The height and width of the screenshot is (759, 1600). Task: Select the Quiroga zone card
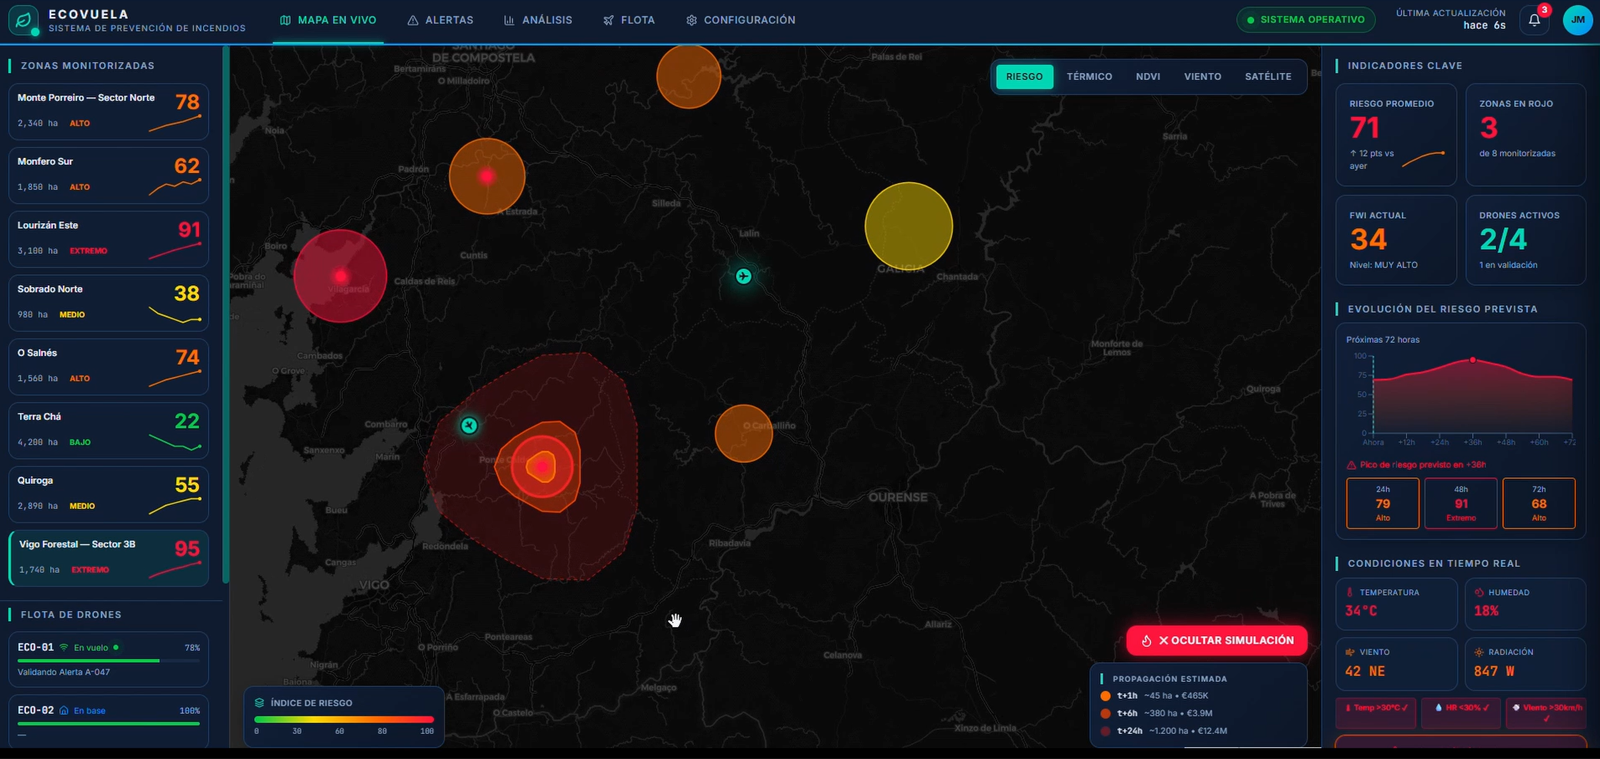pos(109,495)
